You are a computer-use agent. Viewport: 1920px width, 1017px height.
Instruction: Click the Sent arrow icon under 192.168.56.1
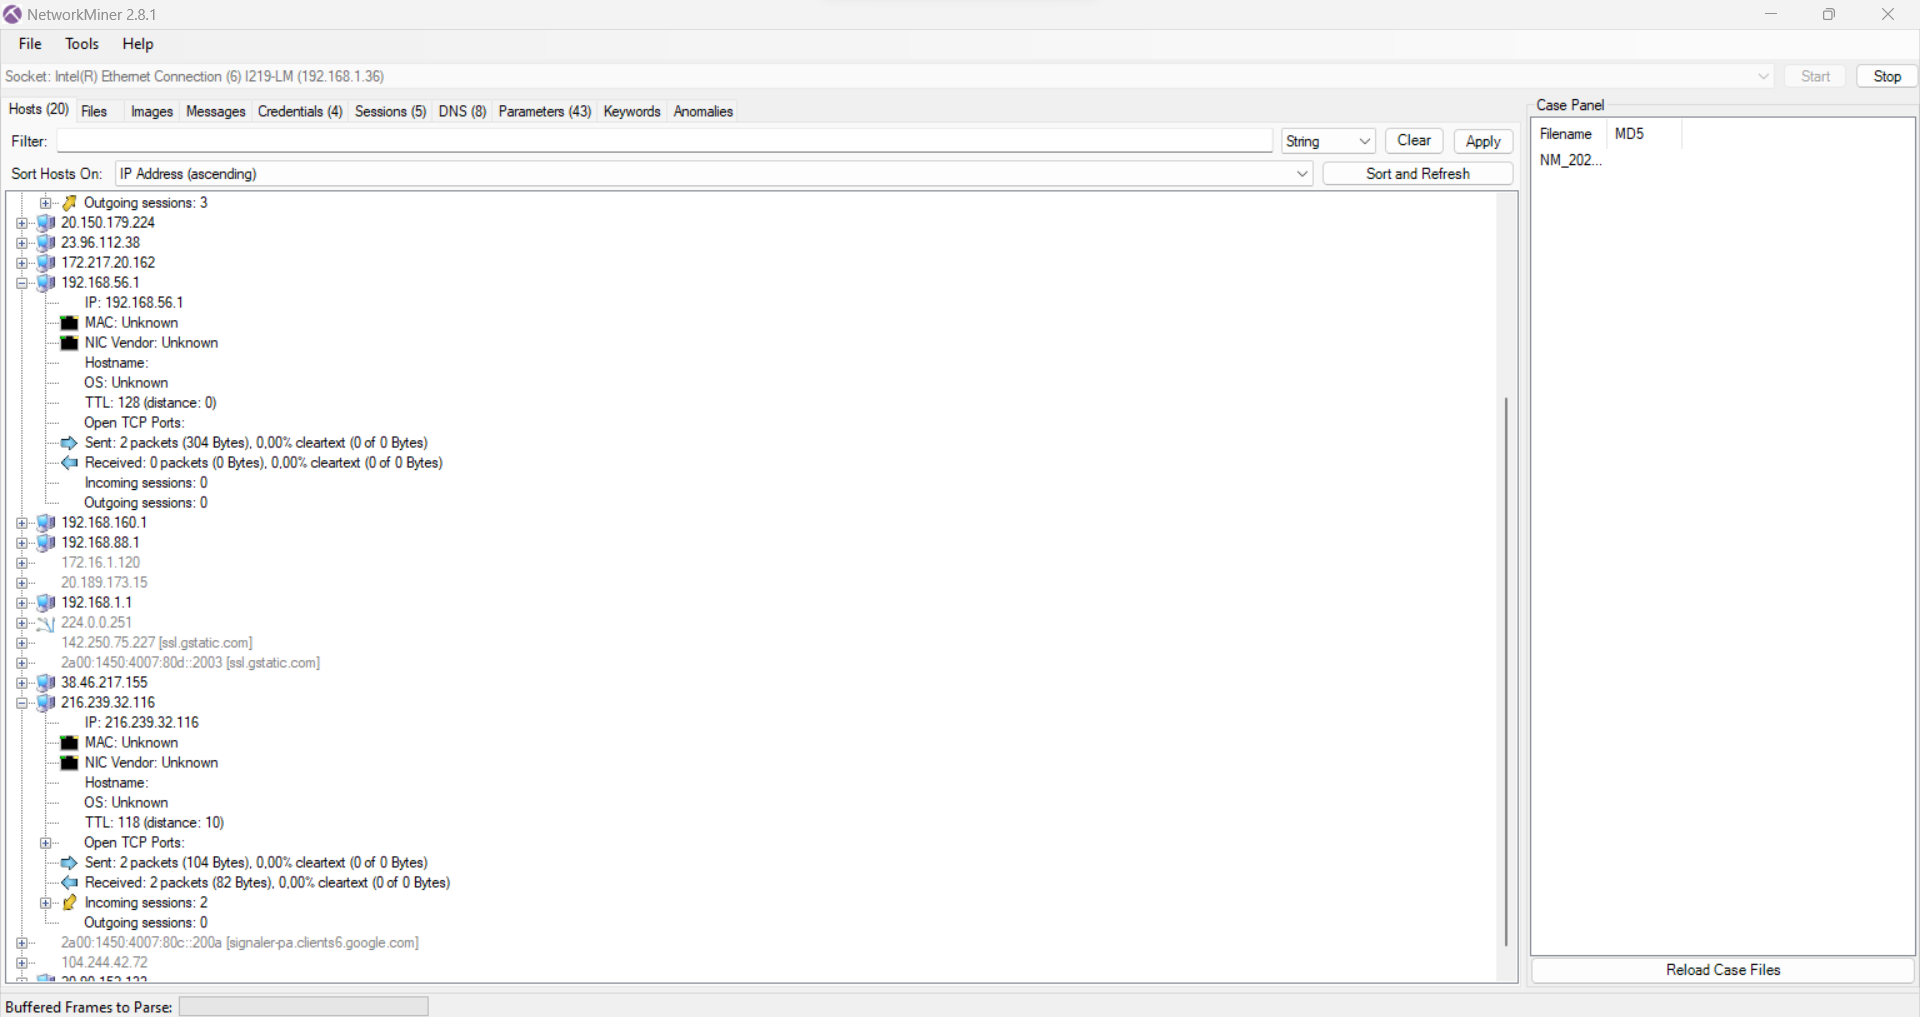[69, 443]
